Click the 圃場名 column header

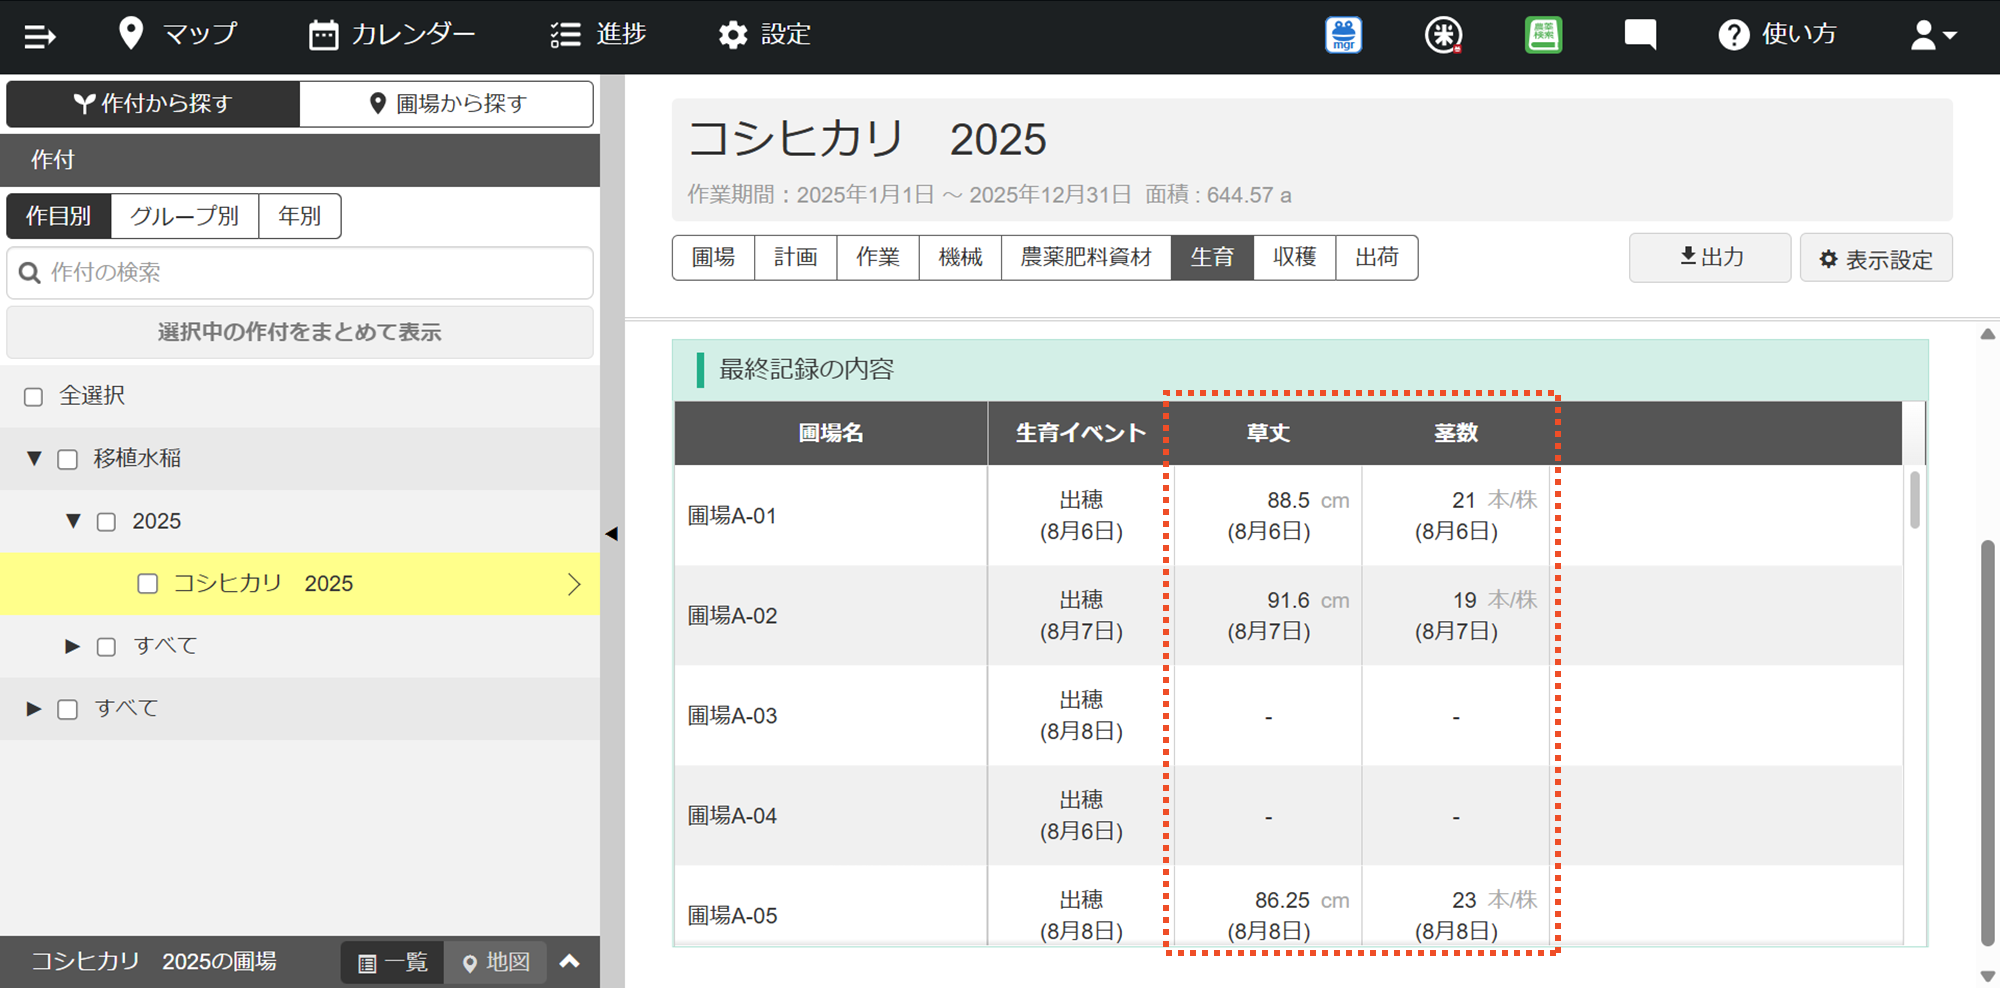pos(831,433)
